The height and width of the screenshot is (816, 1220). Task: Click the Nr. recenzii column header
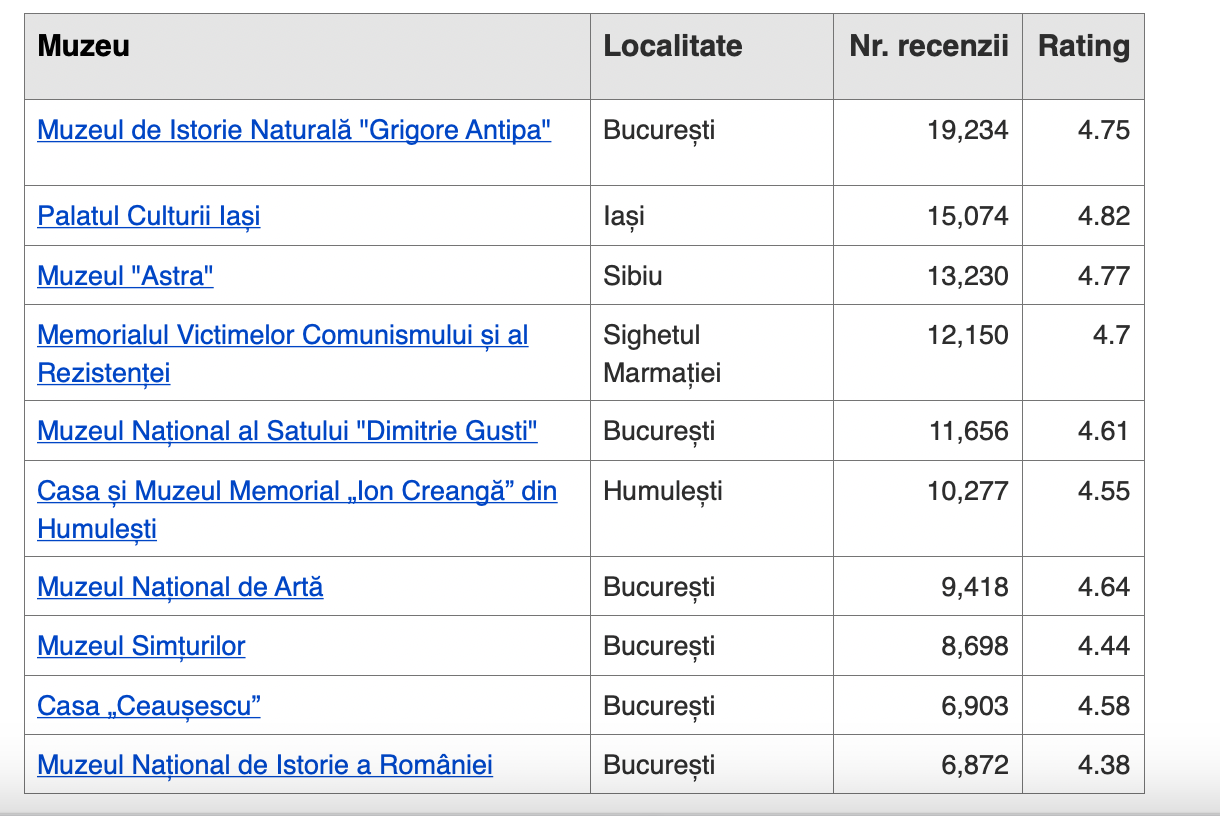(x=928, y=46)
